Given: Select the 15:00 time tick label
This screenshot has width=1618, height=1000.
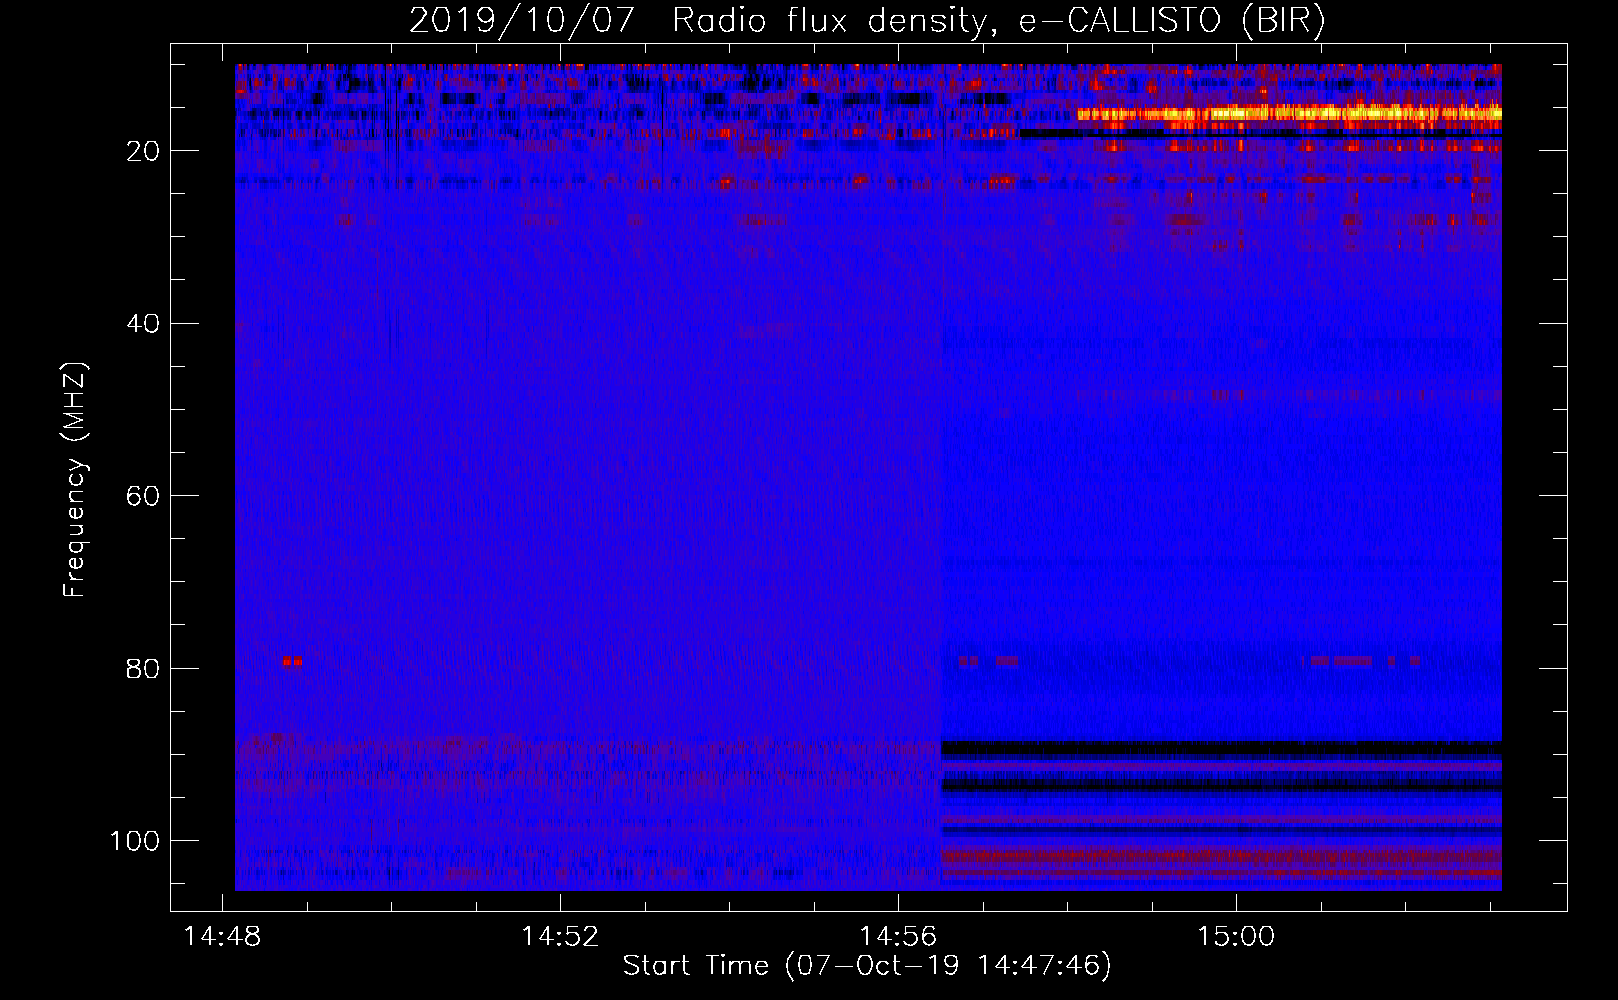Looking at the screenshot, I should click(x=1236, y=936).
